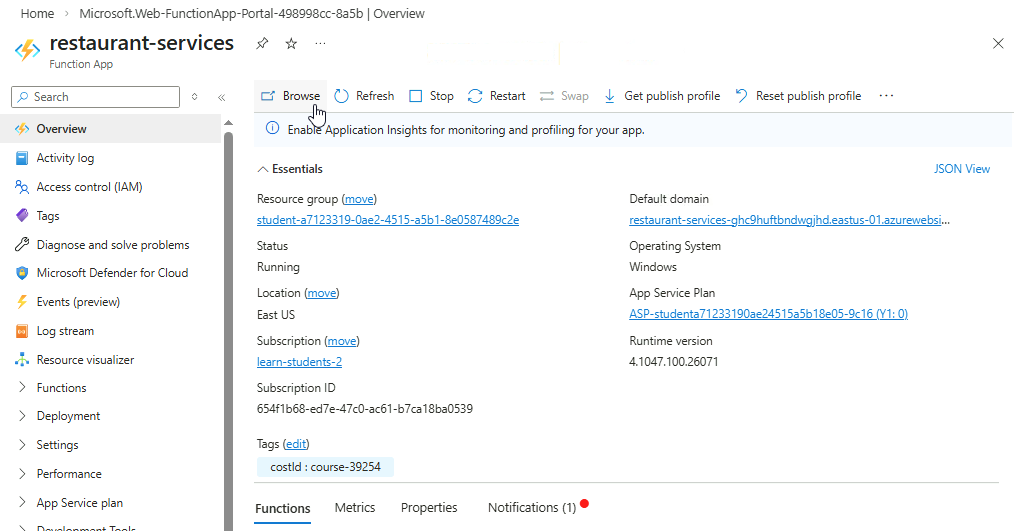Pin the restaurant-services resource
Image resolution: width=1014 pixels, height=531 pixels.
click(x=262, y=44)
